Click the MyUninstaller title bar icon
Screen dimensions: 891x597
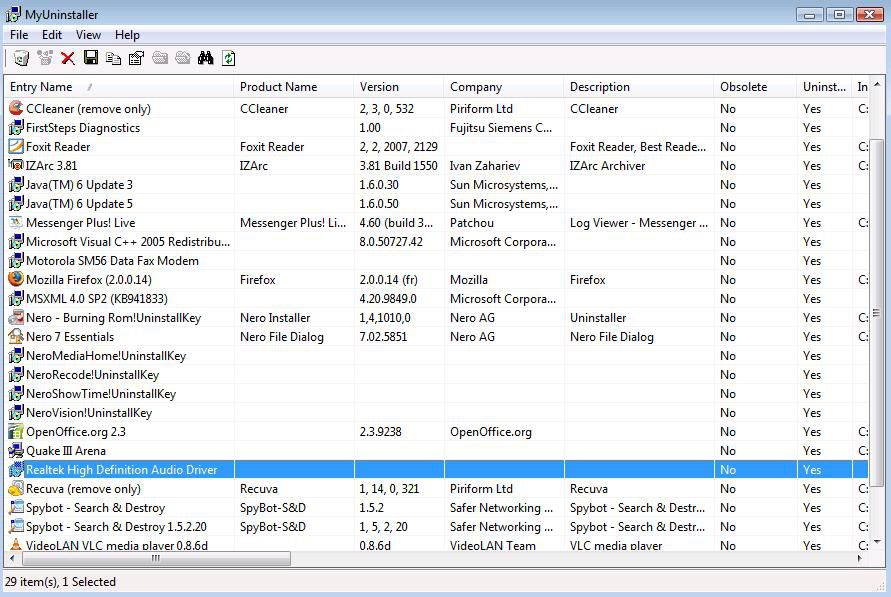[13, 14]
